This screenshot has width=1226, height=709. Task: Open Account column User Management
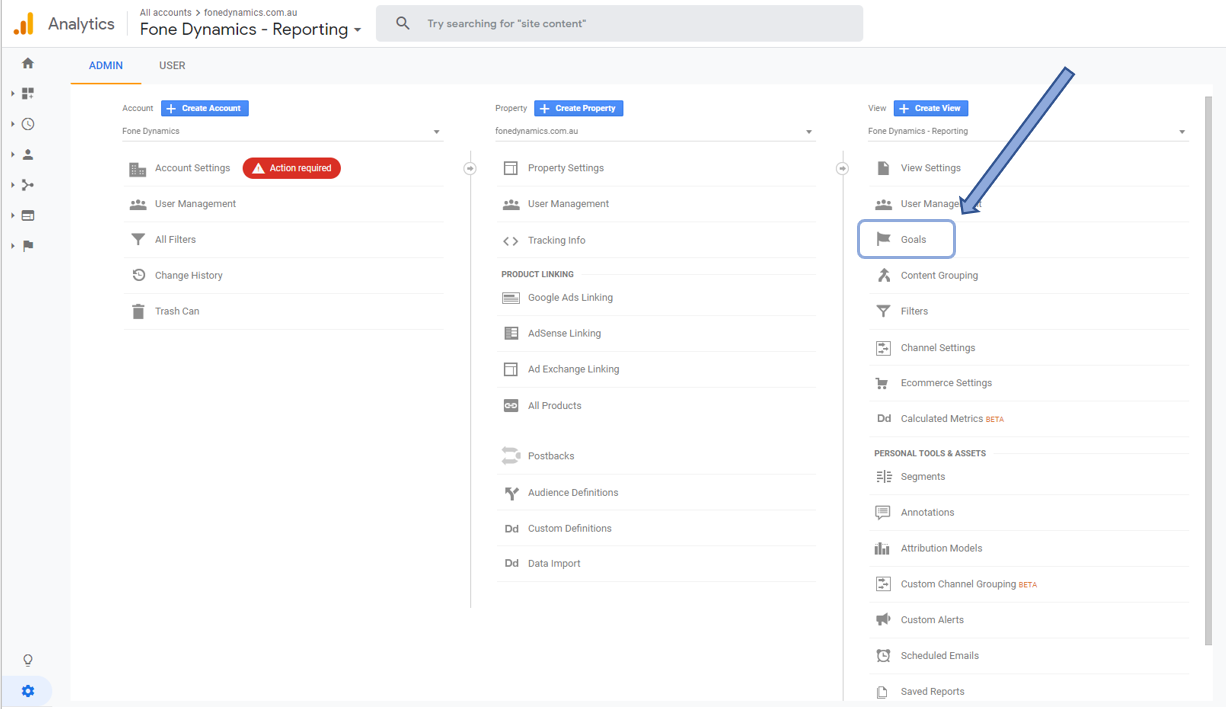coord(195,204)
